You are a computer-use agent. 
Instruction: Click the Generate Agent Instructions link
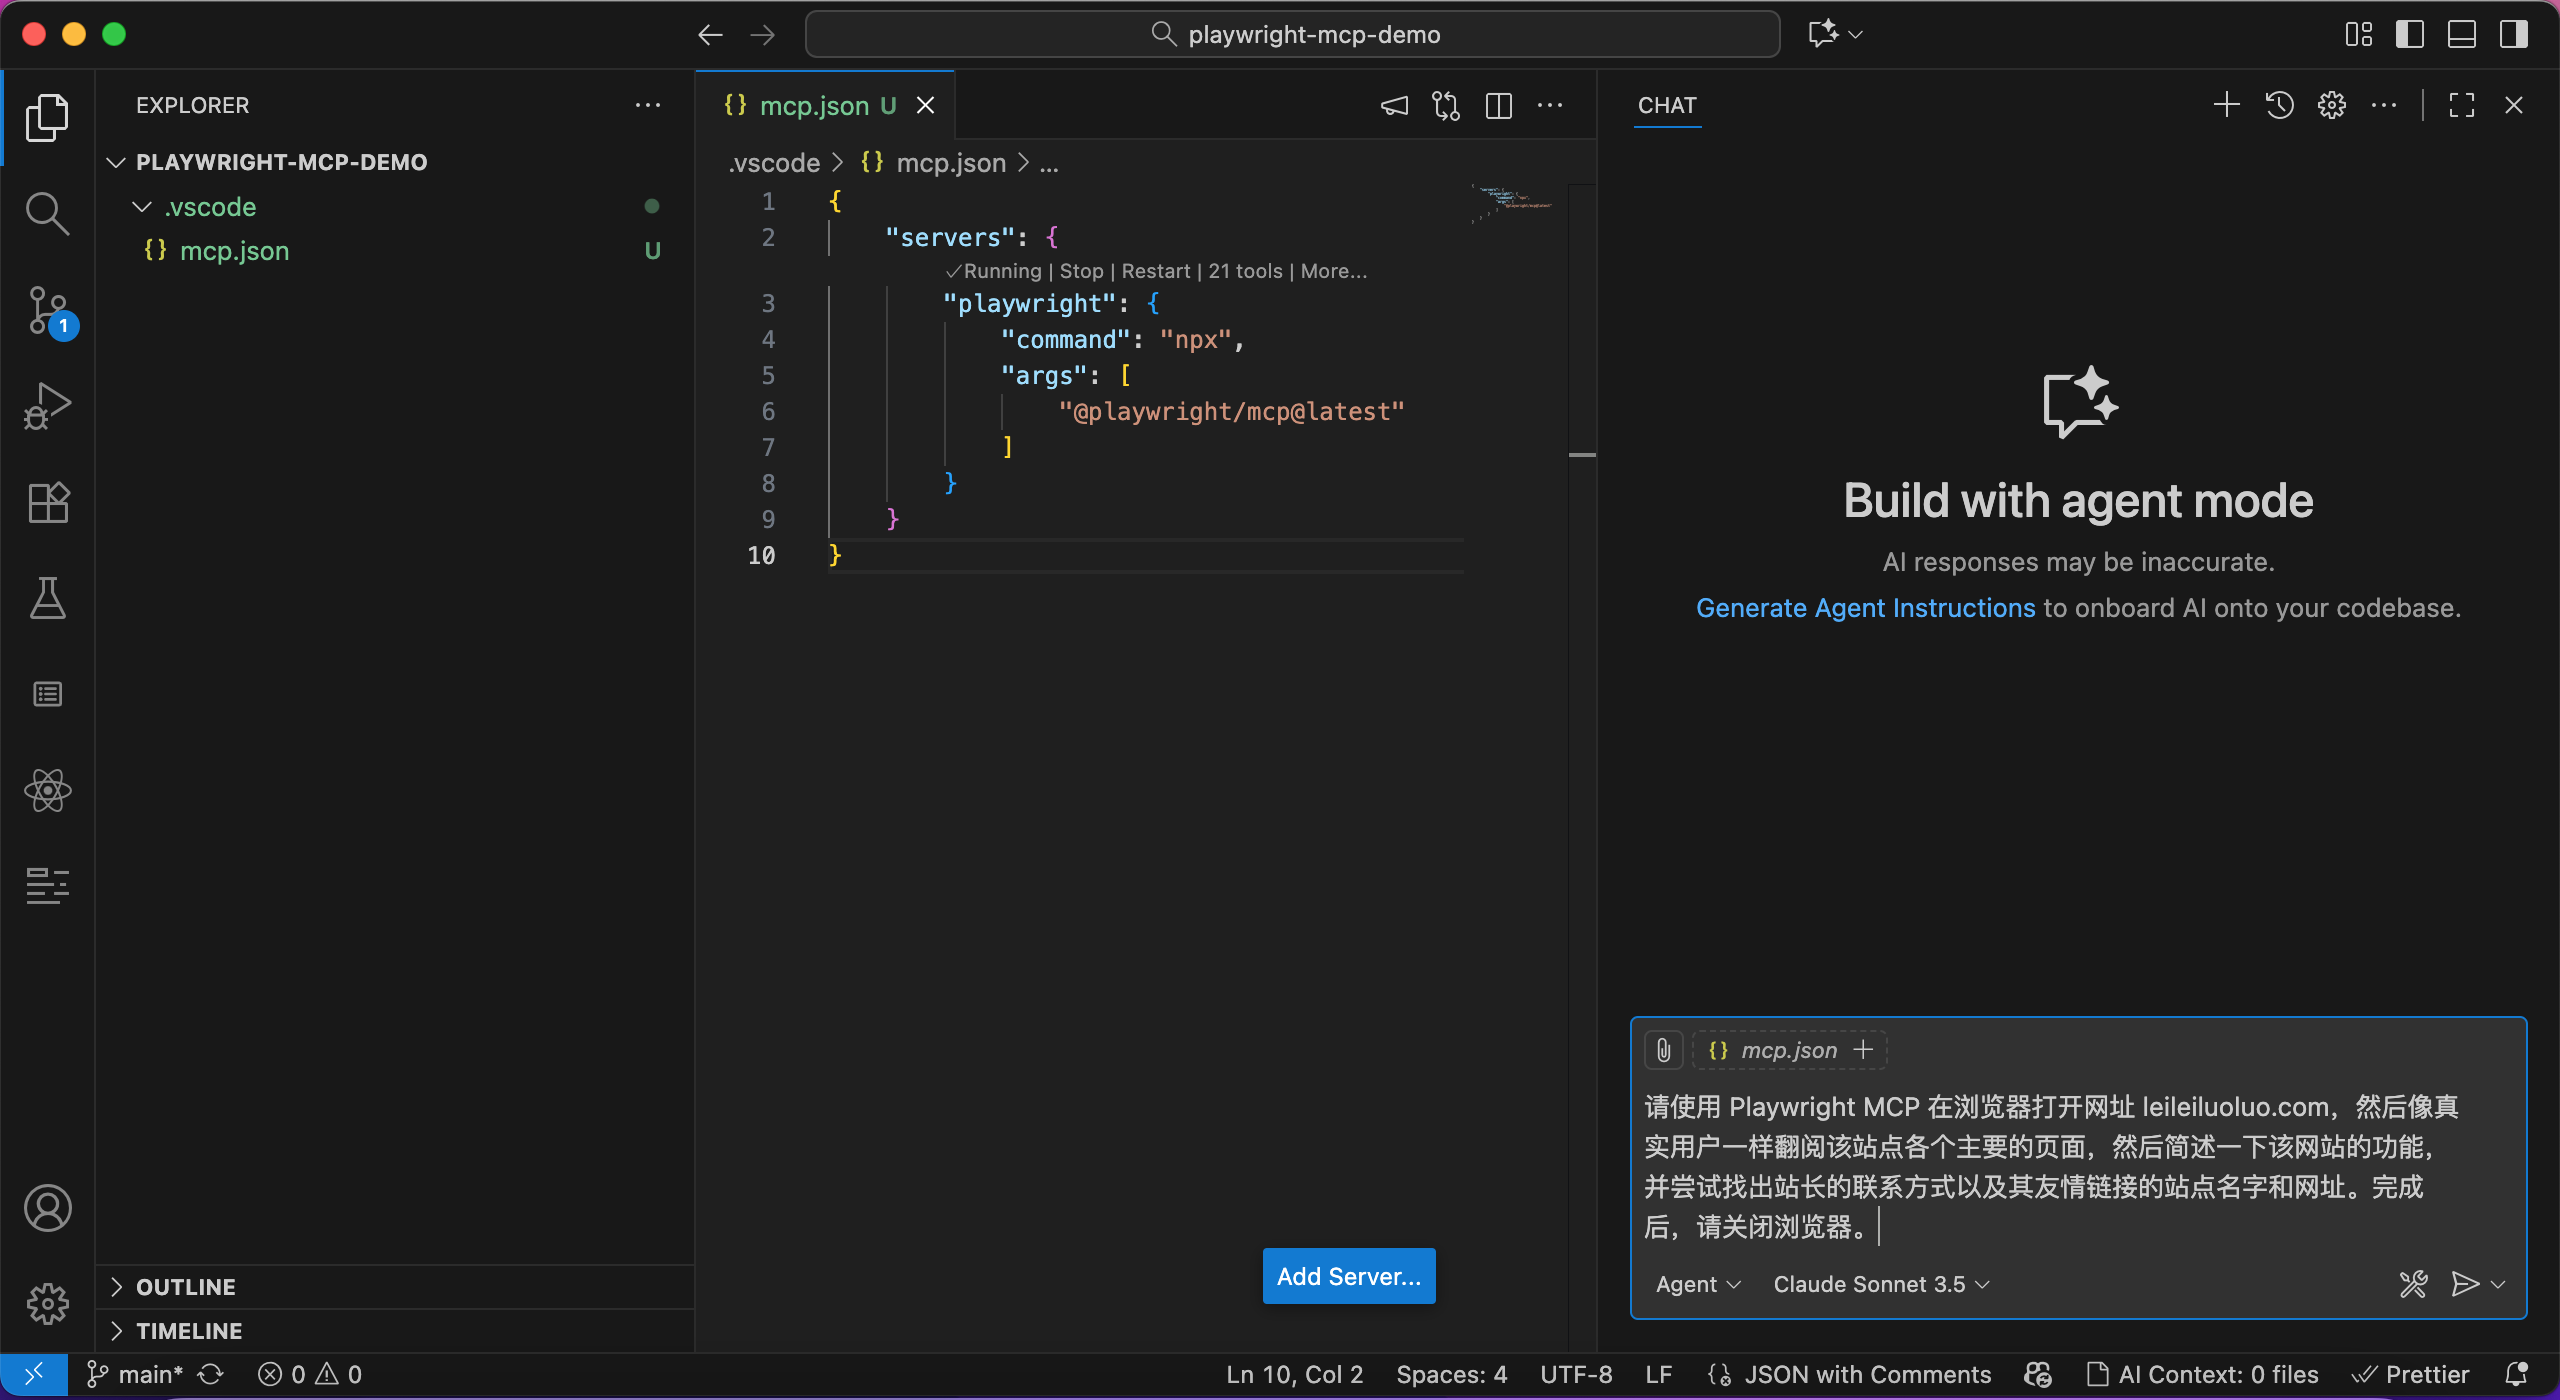1865,608
